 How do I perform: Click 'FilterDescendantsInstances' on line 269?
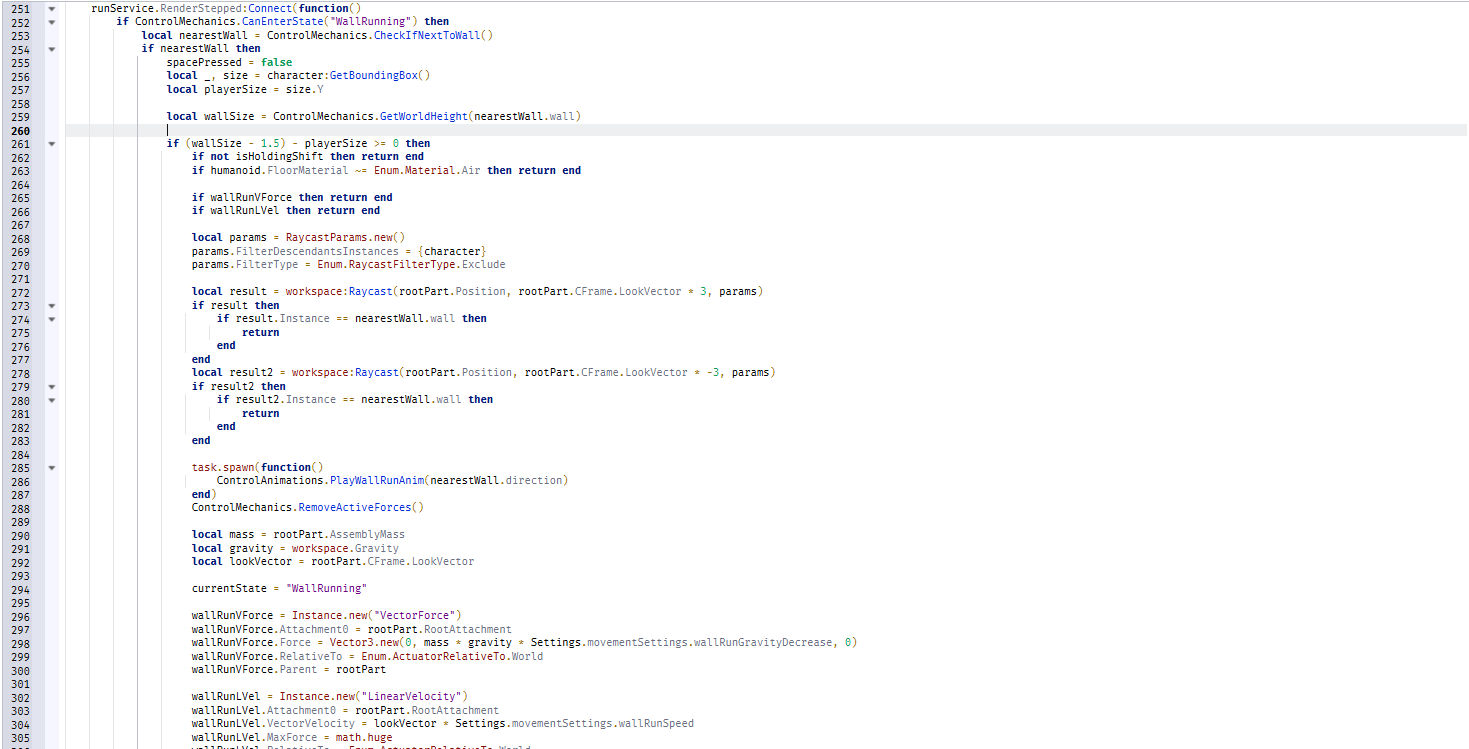pos(317,251)
